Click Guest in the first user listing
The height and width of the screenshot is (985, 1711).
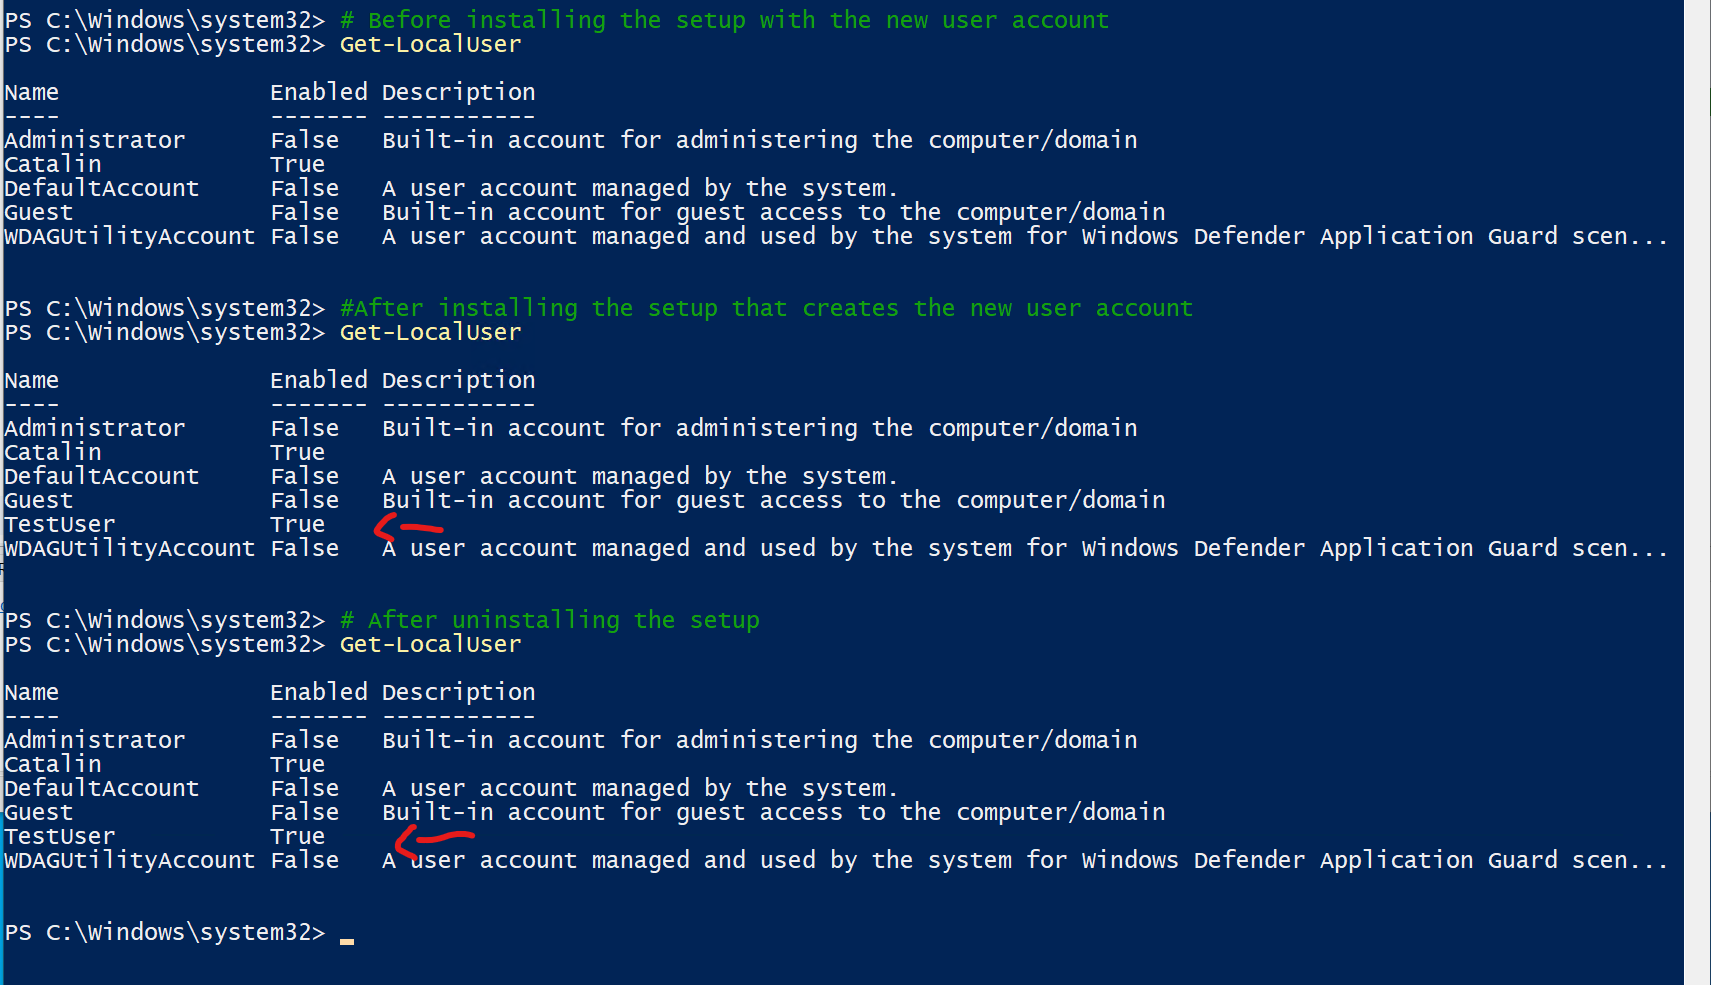pos(39,213)
